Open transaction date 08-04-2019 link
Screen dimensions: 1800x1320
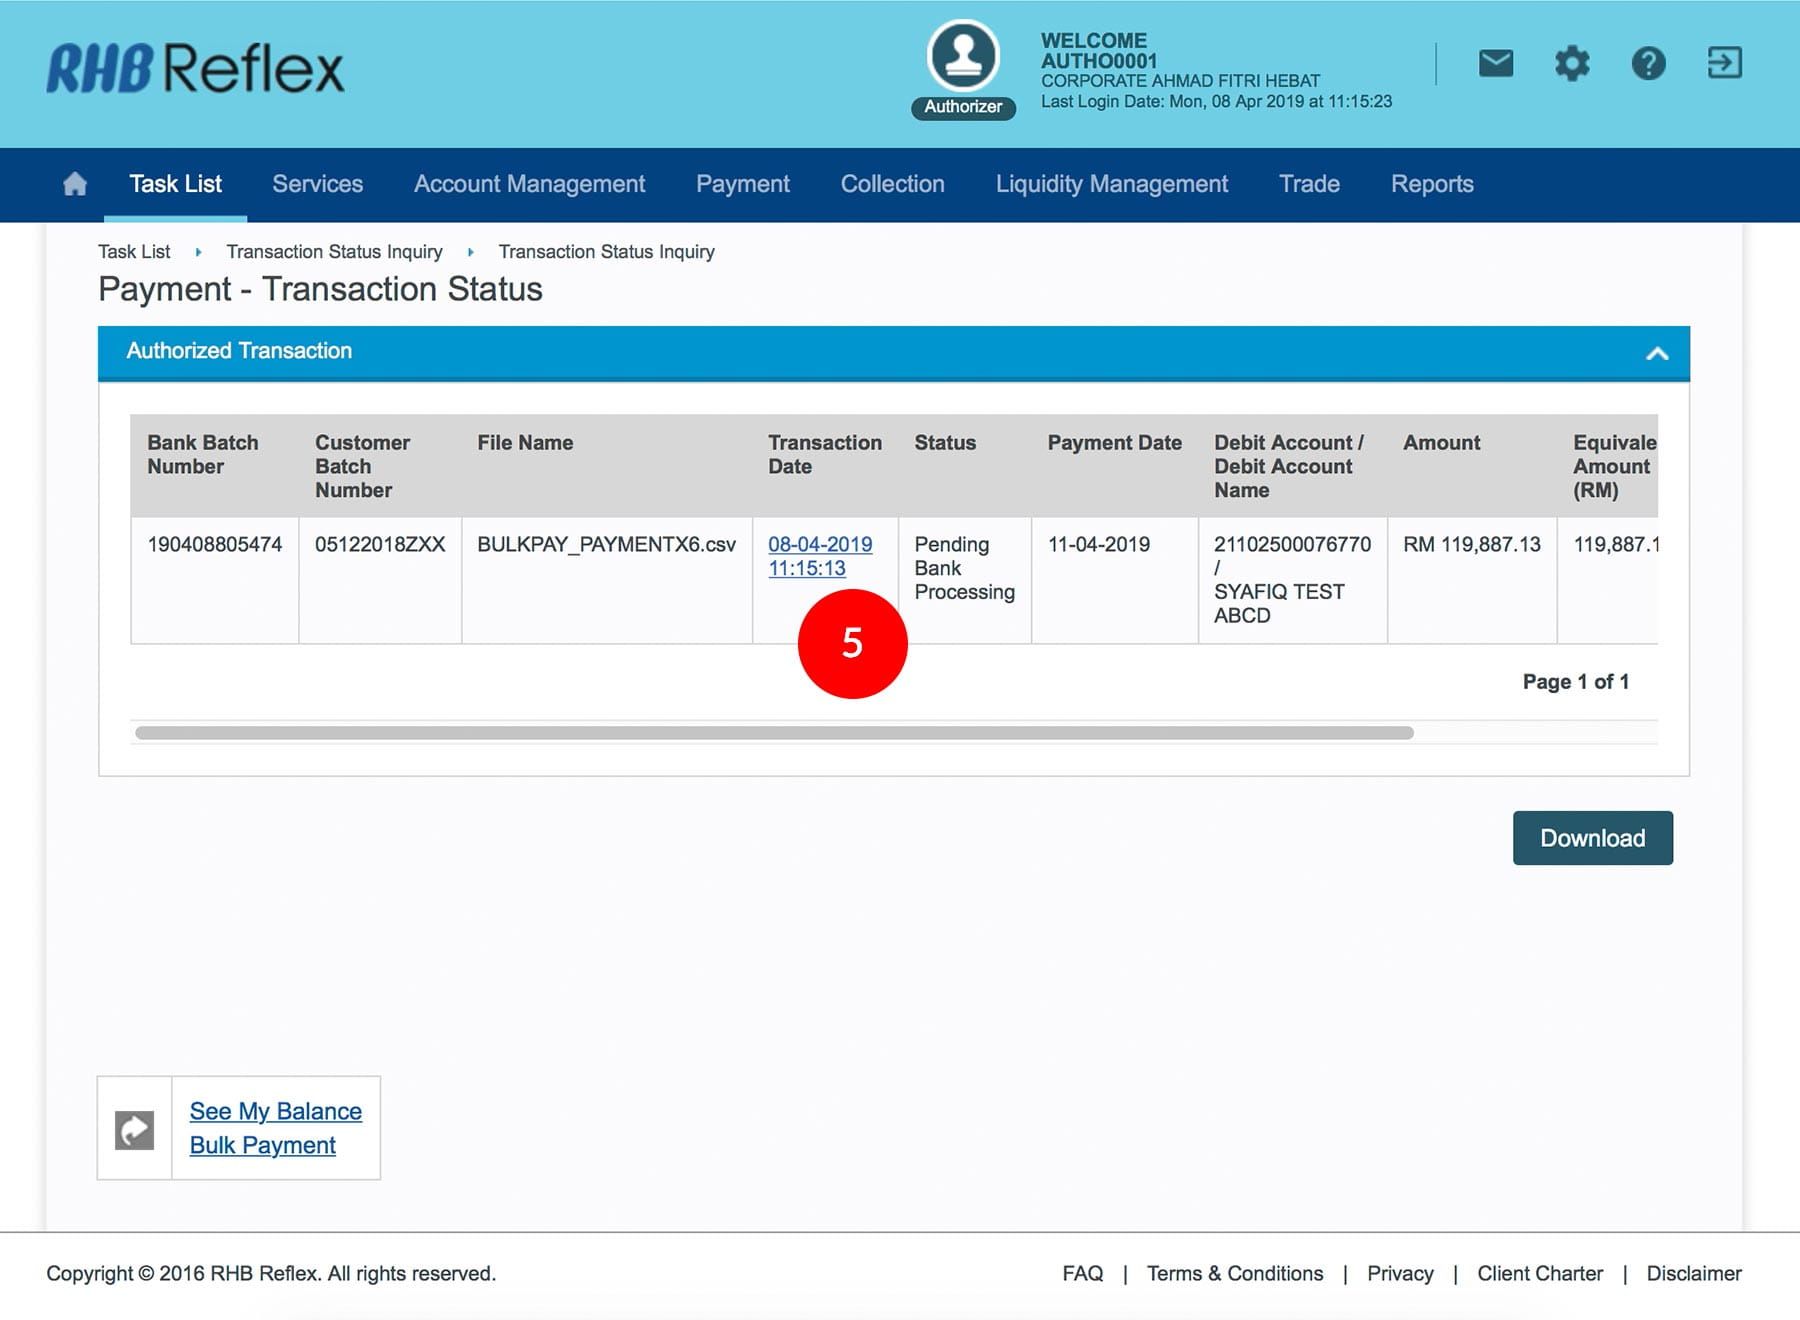coord(819,545)
